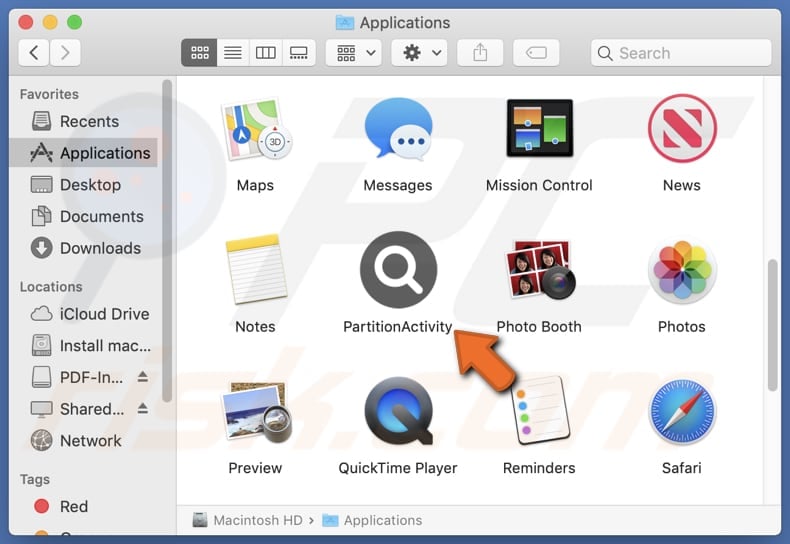Select the PartitionActivity magnifier icon
Image resolution: width=790 pixels, height=544 pixels.
398,269
